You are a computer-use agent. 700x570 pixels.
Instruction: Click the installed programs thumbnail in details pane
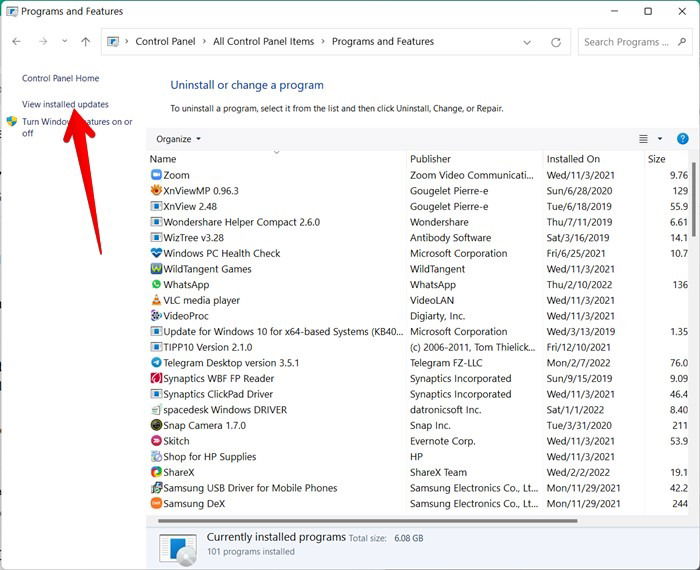(178, 549)
